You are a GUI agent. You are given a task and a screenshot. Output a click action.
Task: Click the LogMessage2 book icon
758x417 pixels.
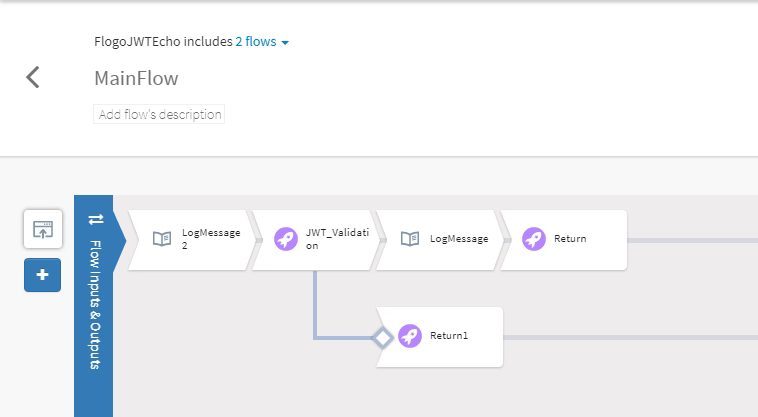coord(162,239)
